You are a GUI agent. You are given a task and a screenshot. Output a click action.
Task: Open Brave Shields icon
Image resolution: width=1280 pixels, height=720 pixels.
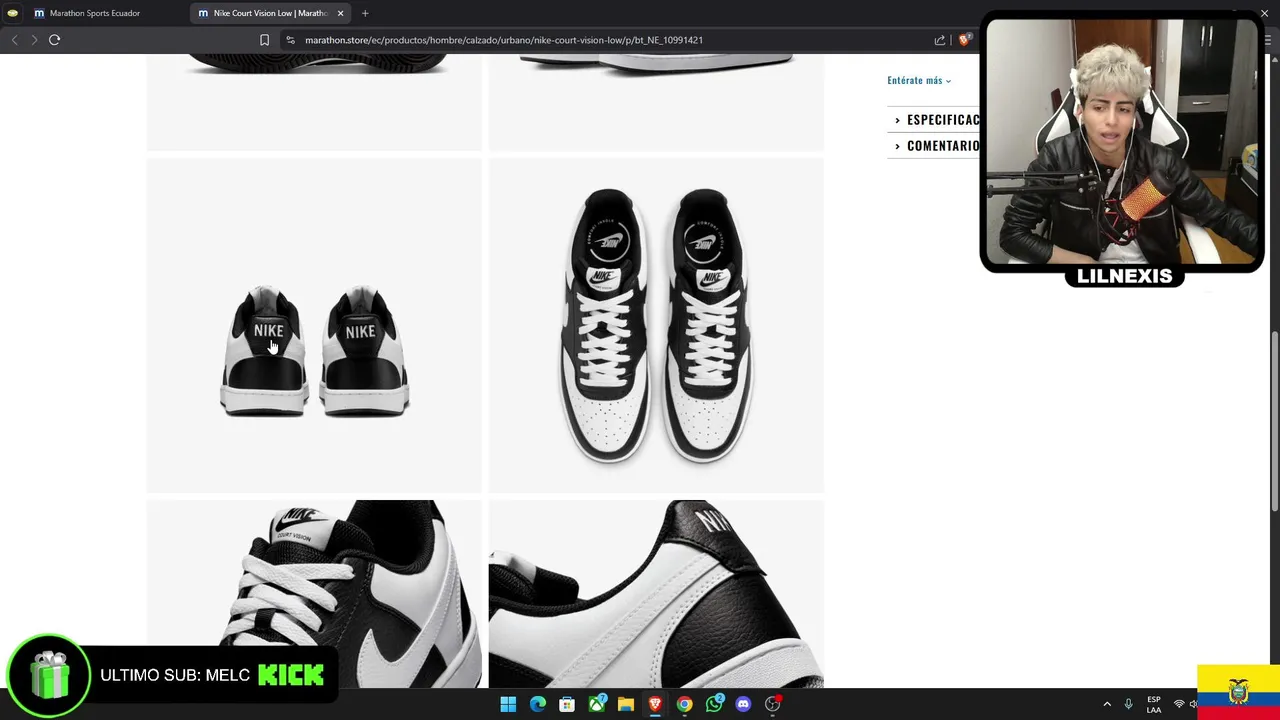964,40
